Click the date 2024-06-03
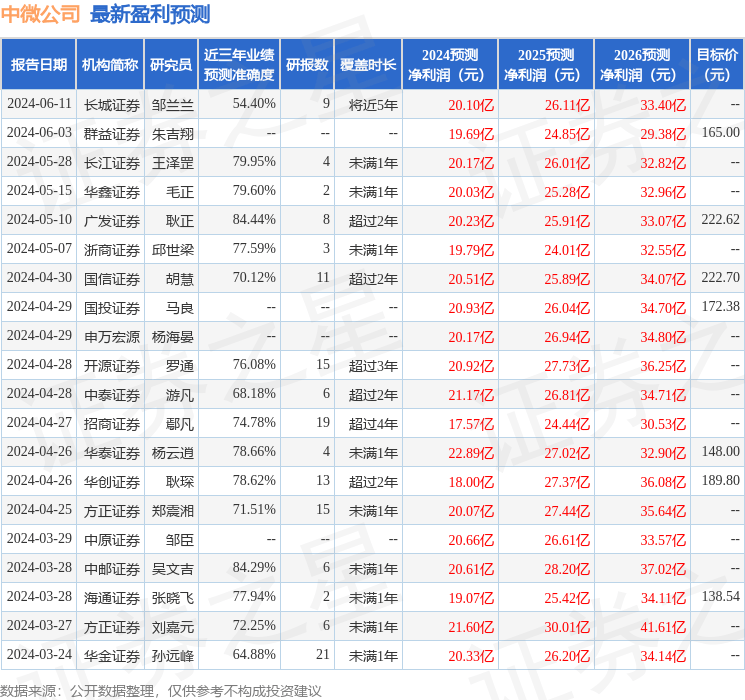 pyautogui.click(x=39, y=133)
